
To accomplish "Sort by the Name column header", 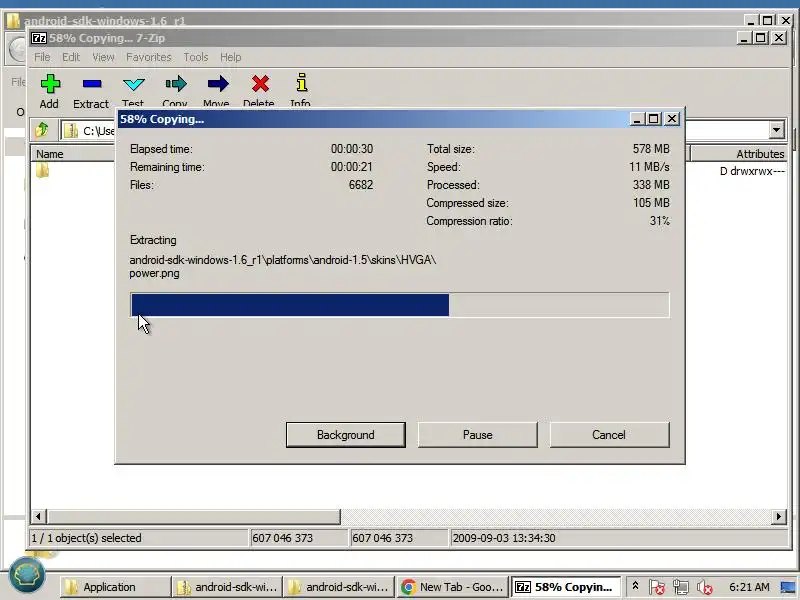I will point(73,154).
